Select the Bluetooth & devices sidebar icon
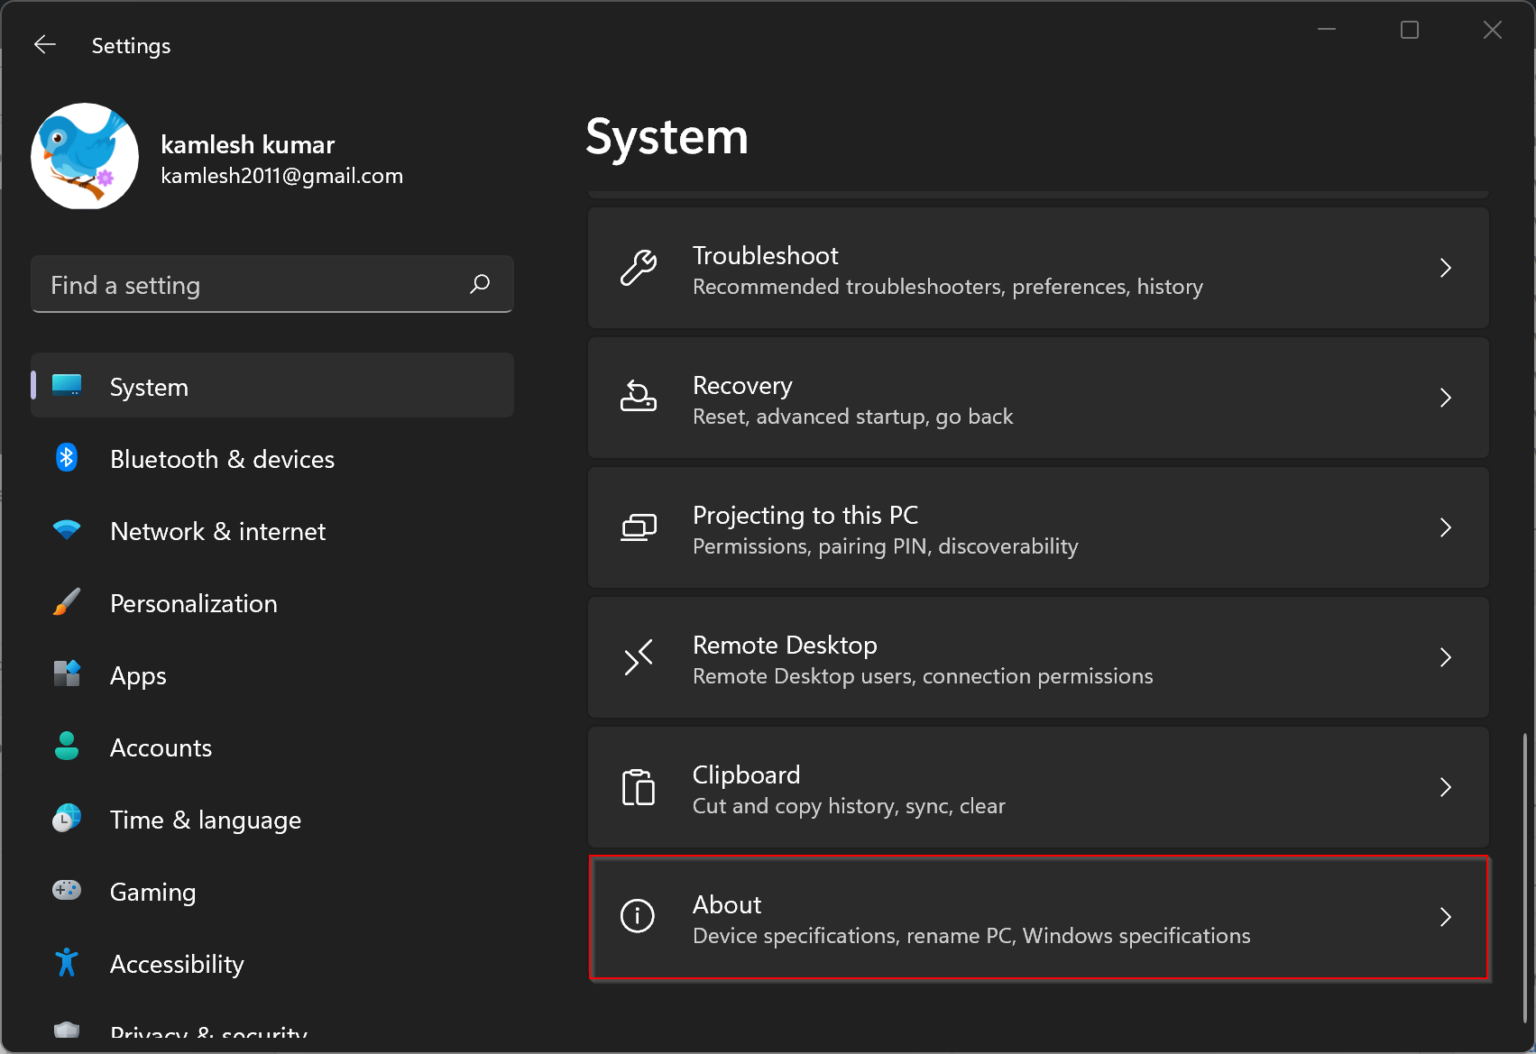Viewport: 1536px width, 1054px height. 66,458
